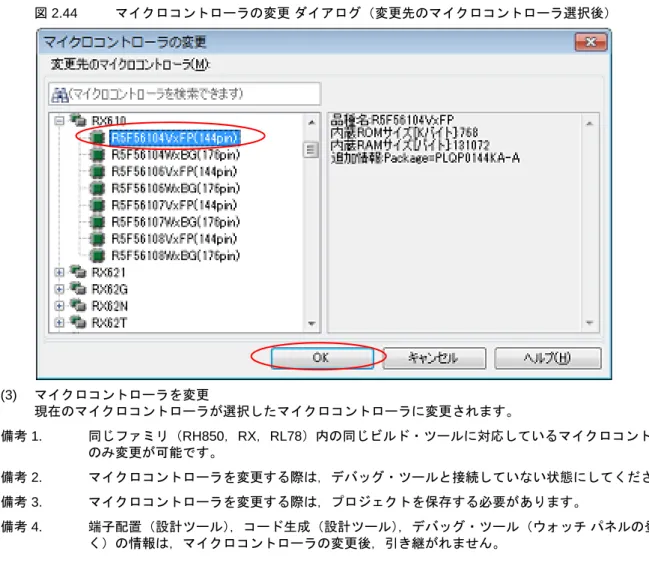
Task: Expand the RX62G tree node
Action: tap(59, 289)
